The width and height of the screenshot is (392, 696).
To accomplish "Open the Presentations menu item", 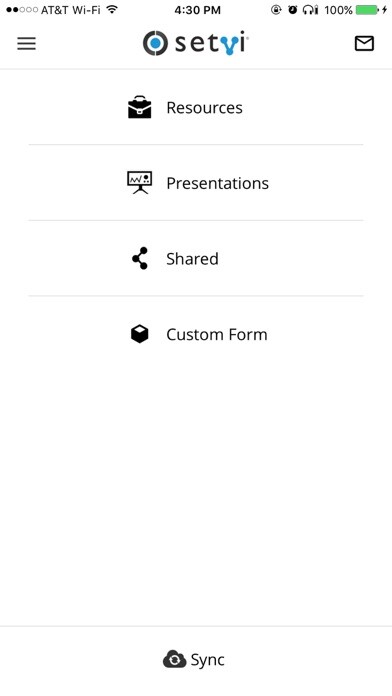I will 196,182.
